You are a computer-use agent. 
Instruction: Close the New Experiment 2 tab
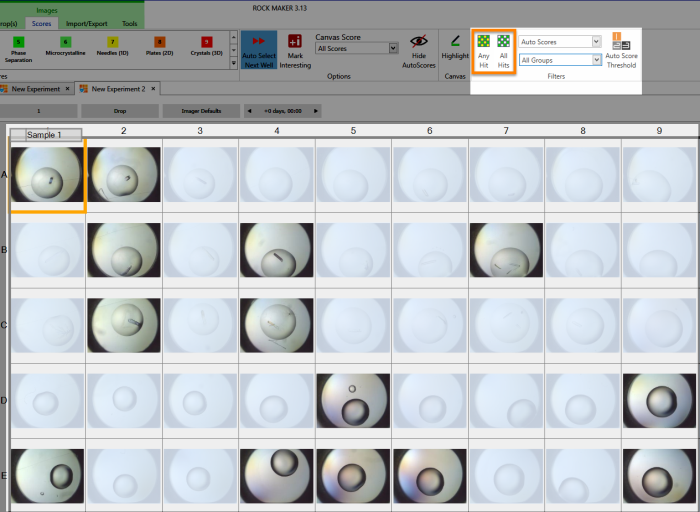click(153, 89)
